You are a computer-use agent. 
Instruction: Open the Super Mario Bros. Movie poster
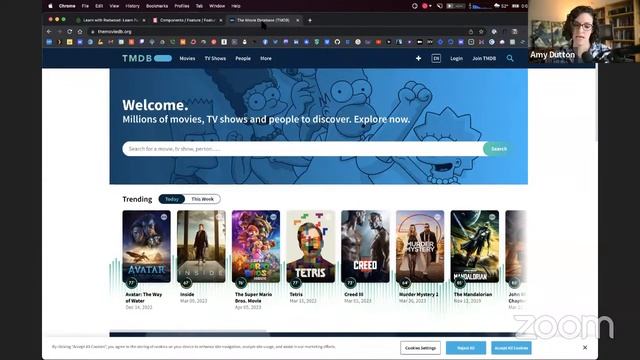[x=256, y=247]
